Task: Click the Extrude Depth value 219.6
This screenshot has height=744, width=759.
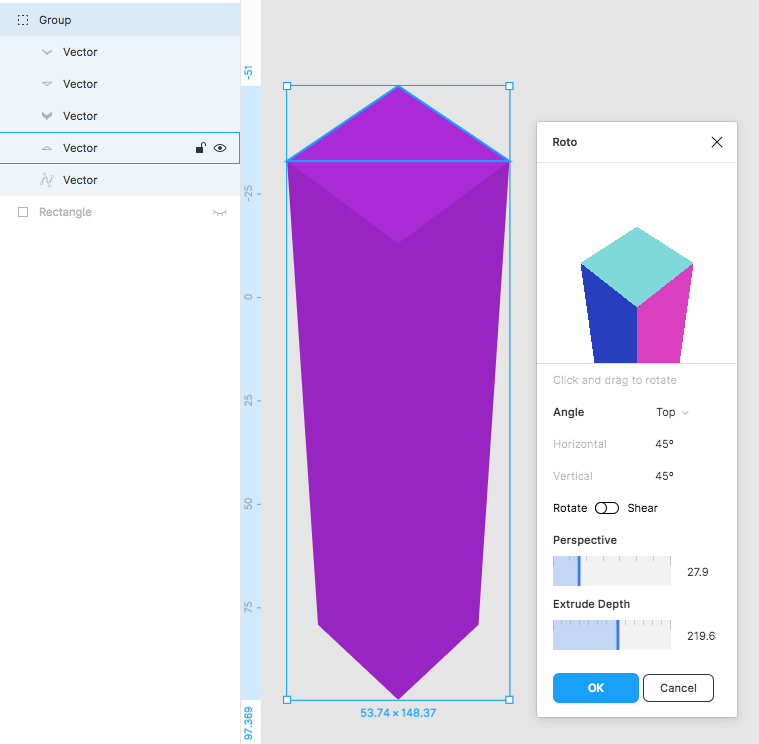Action: pos(701,636)
